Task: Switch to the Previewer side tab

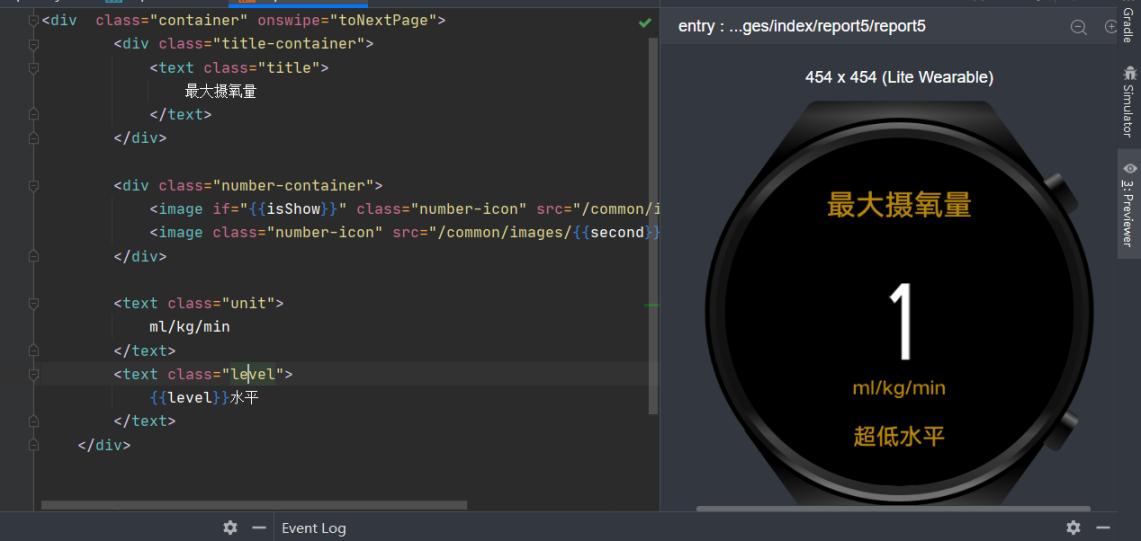Action: click(1129, 205)
